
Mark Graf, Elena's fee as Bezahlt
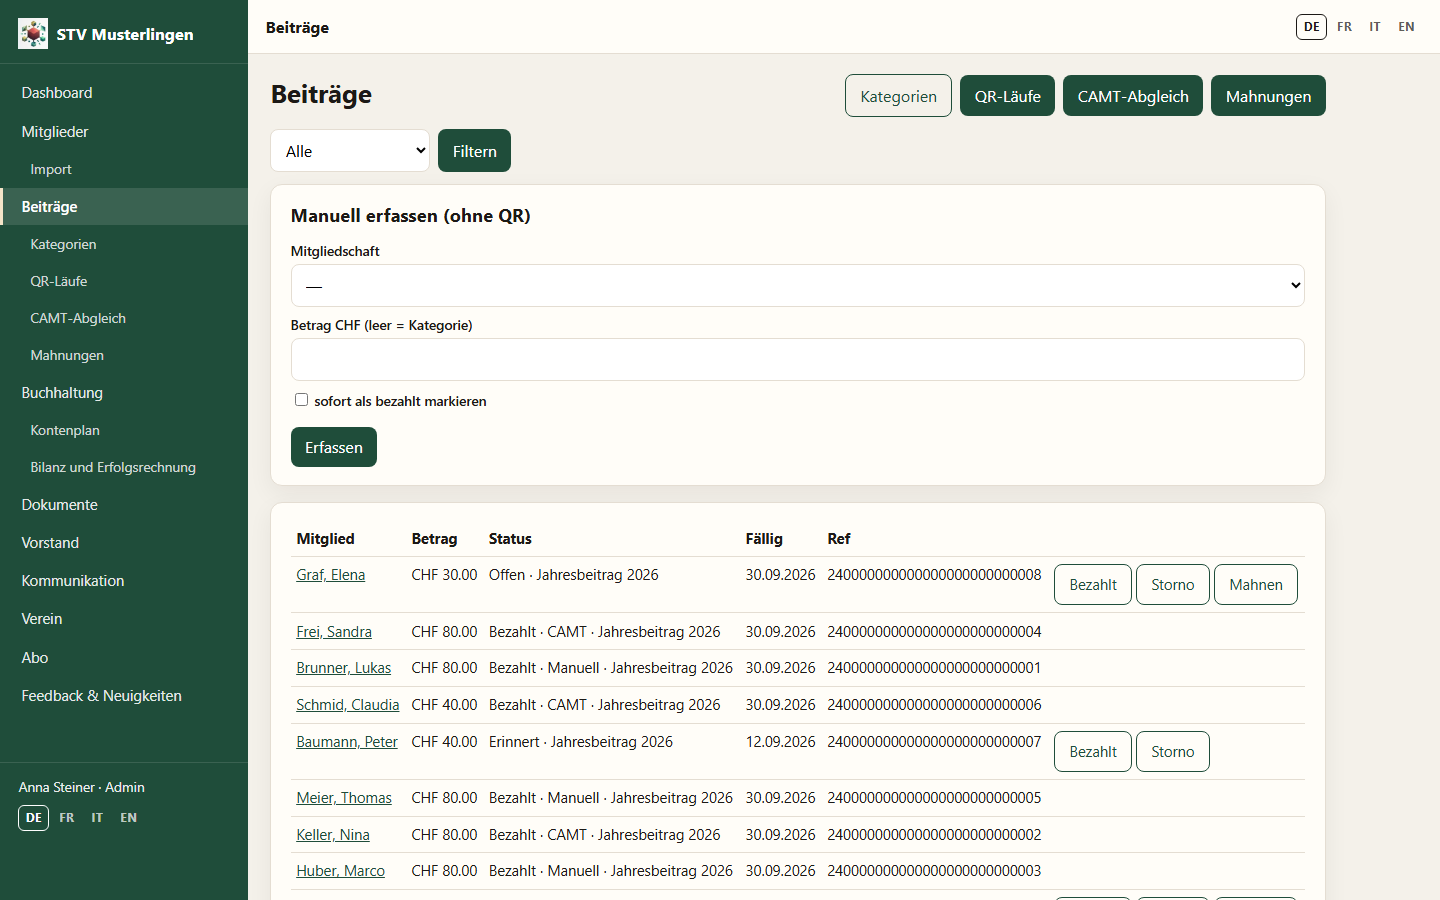coord(1093,585)
